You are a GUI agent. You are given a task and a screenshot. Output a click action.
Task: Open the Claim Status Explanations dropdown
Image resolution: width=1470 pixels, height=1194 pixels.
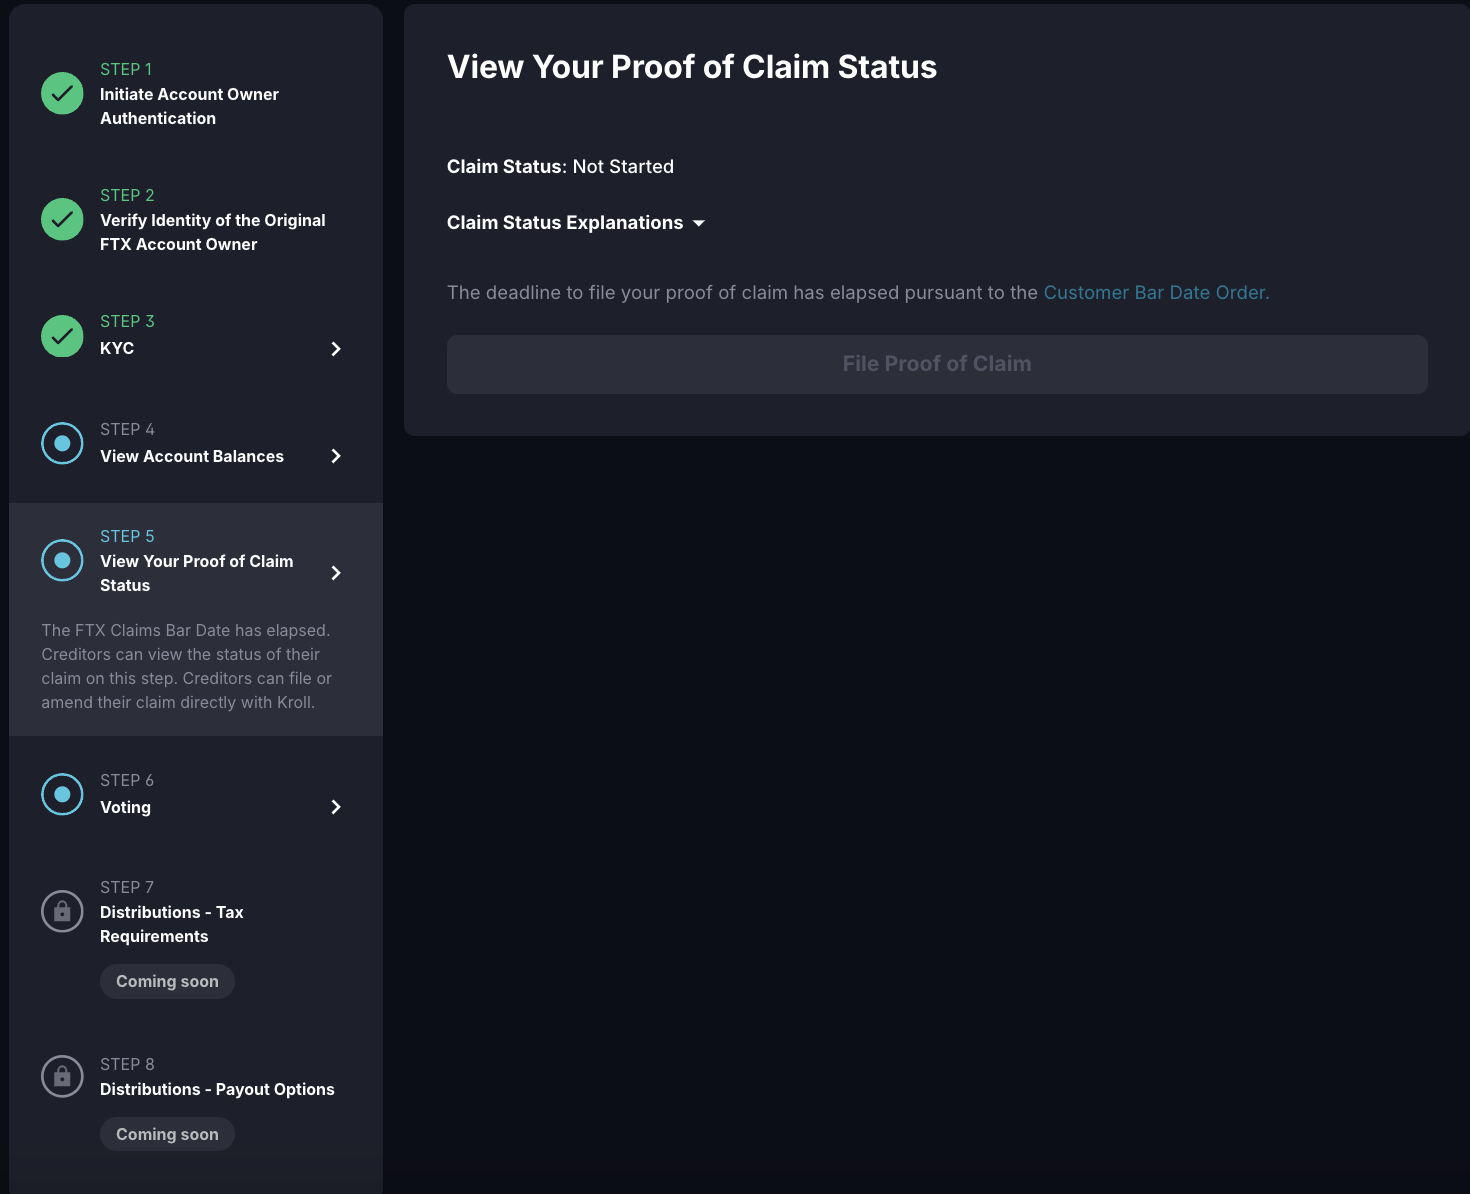(576, 222)
